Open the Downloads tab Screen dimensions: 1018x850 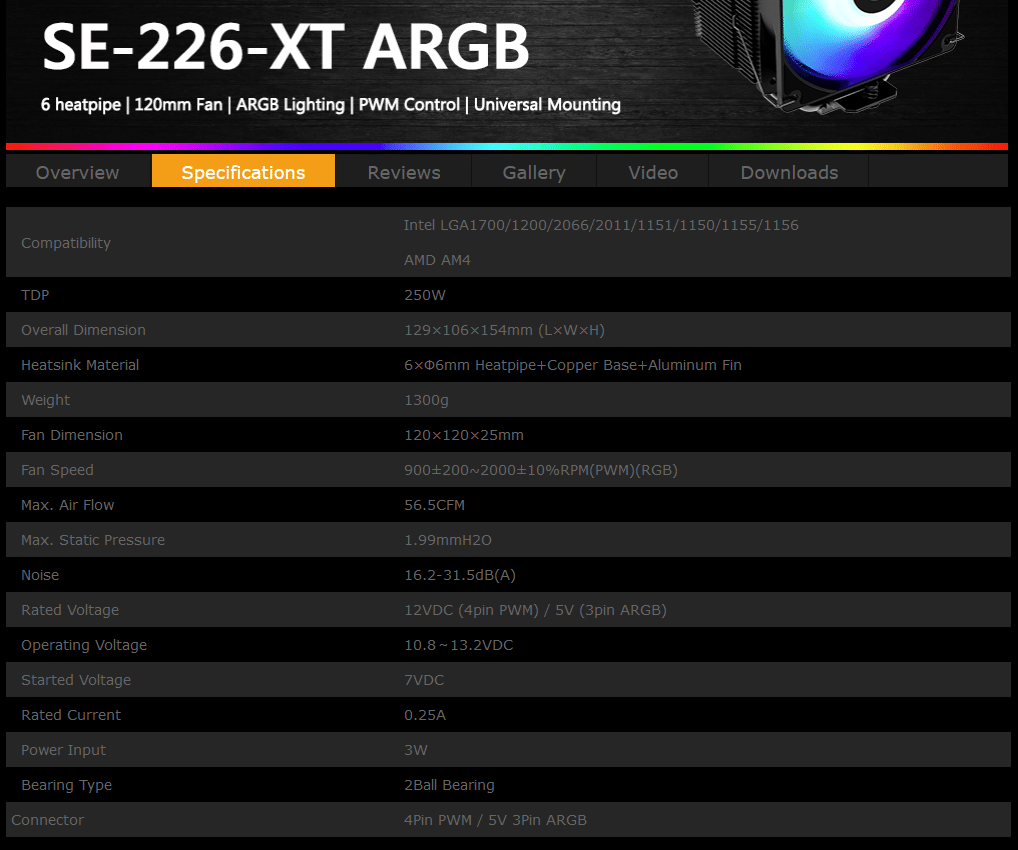pos(789,172)
